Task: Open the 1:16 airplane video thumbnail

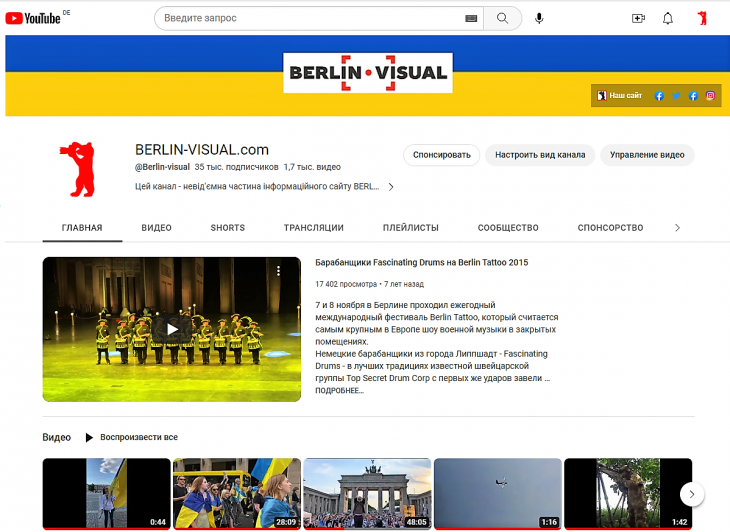Action: [x=498, y=494]
